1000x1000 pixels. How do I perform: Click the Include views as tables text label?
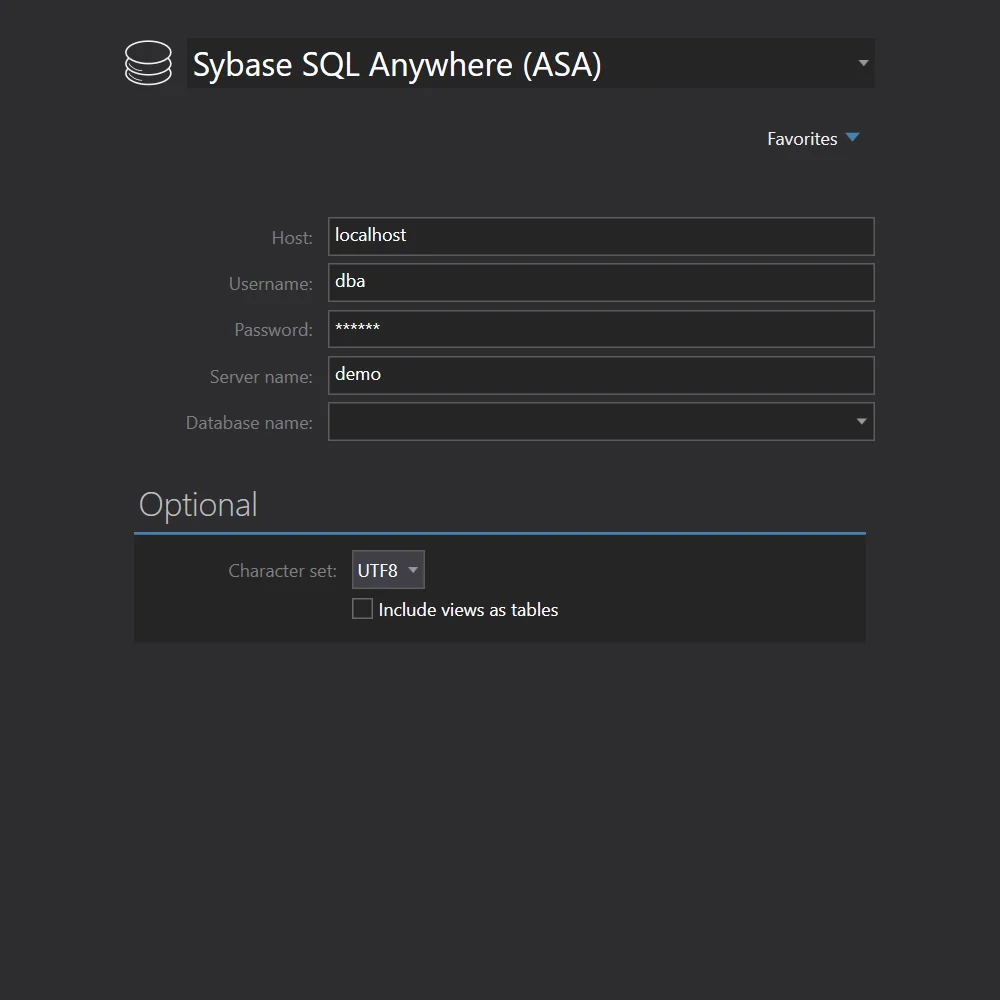point(467,609)
